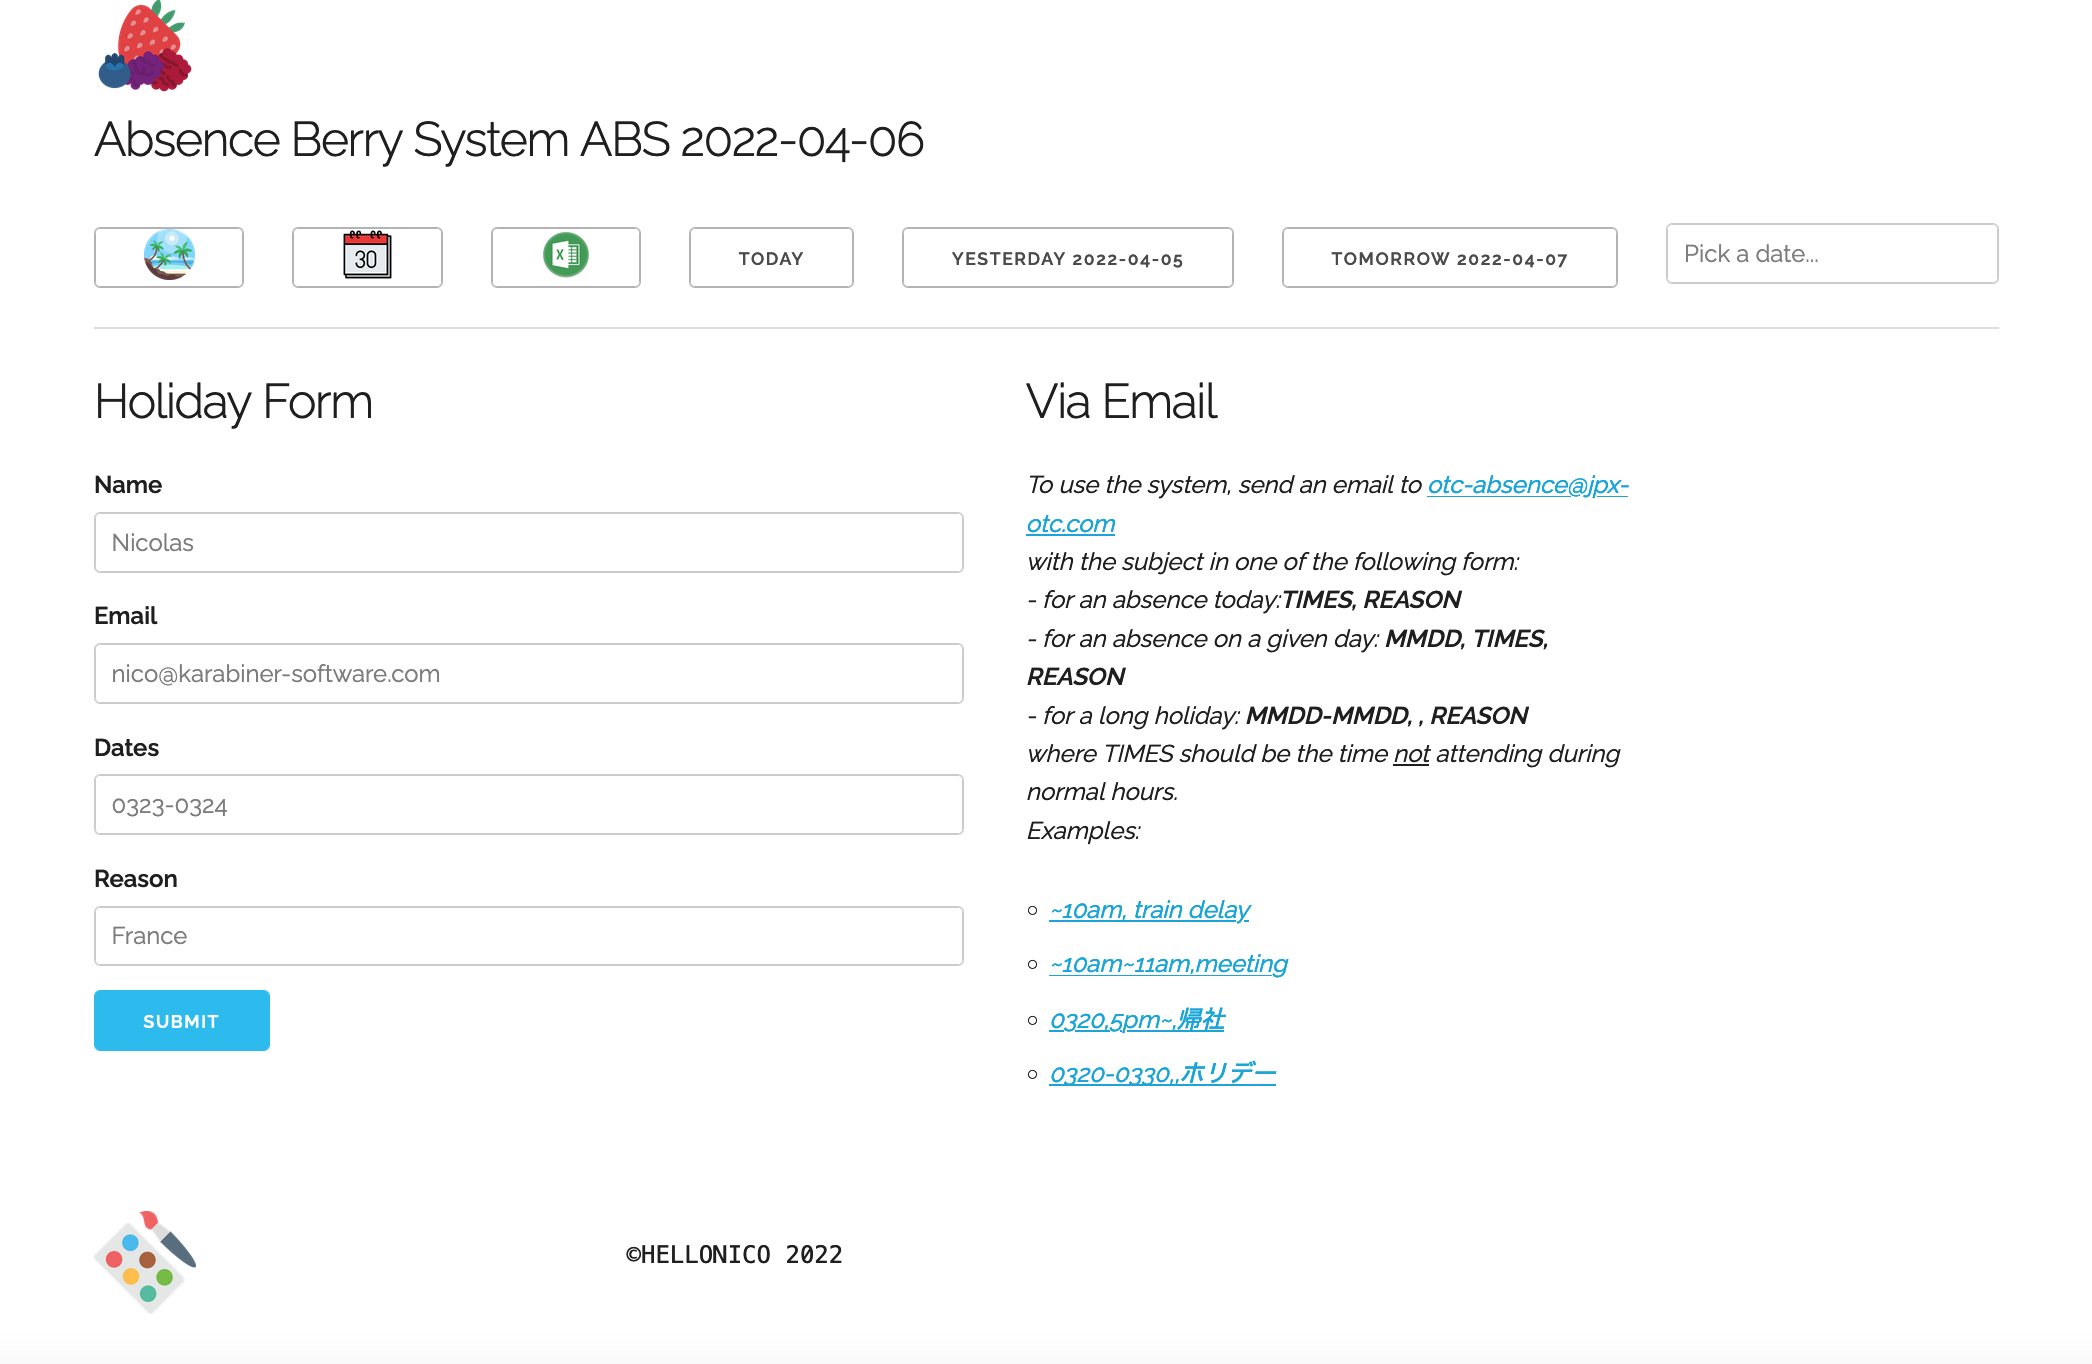This screenshot has height=1364, width=2092.
Task: Click the Dates input field
Action: 528,805
